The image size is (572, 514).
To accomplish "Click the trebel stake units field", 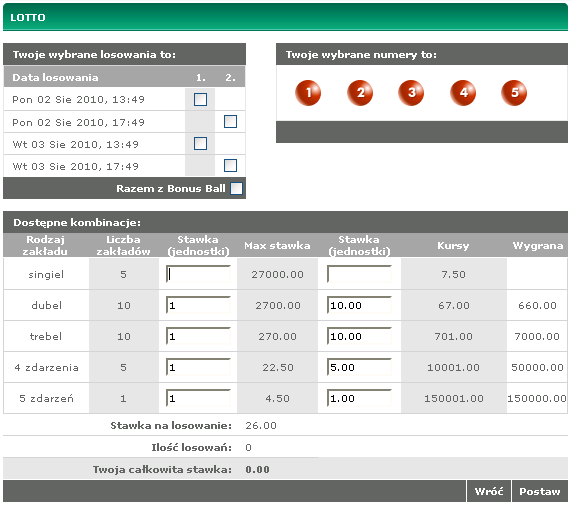I will (x=198, y=336).
